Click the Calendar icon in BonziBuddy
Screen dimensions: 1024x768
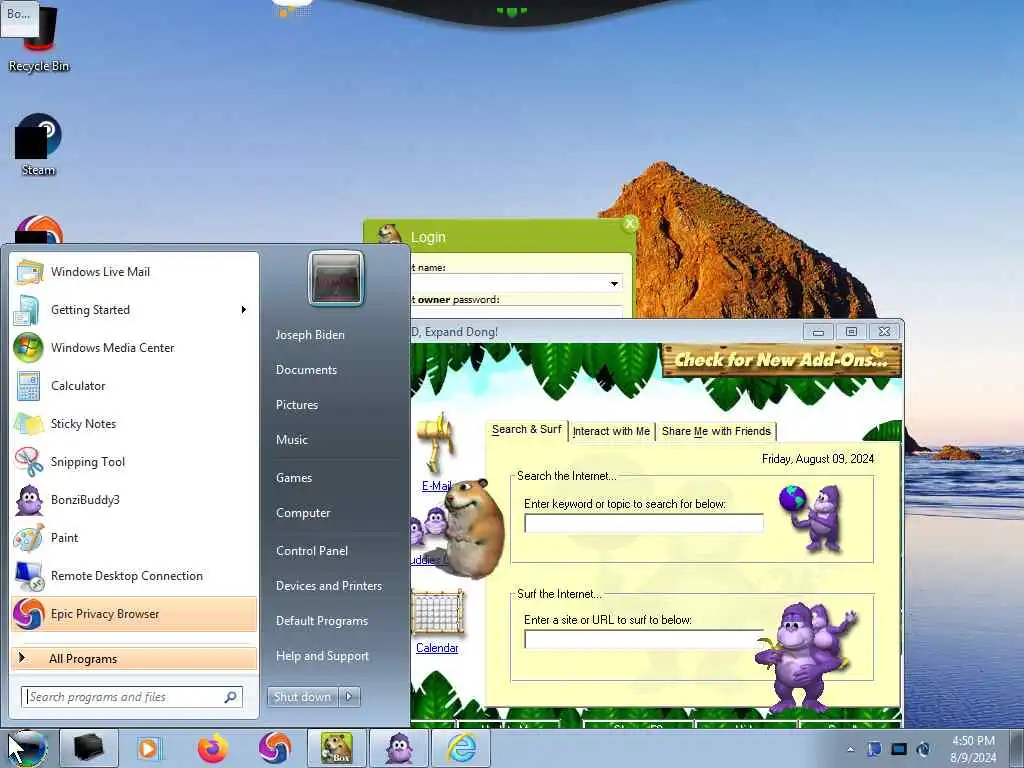point(438,613)
